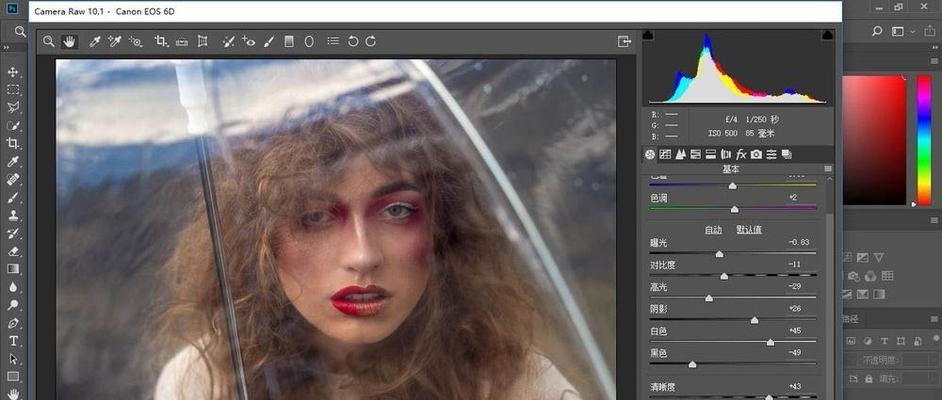Open the Presets panel tab
The height and width of the screenshot is (400, 942).
pyautogui.click(x=772, y=154)
